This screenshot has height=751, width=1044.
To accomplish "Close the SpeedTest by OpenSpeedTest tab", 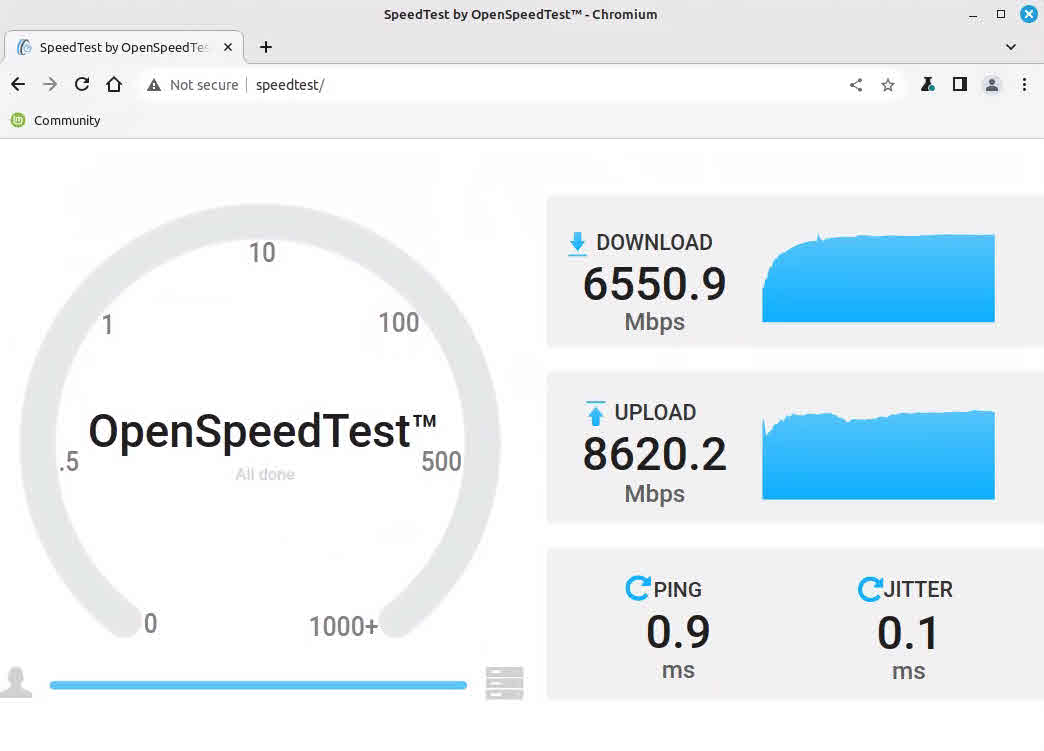I will point(229,47).
